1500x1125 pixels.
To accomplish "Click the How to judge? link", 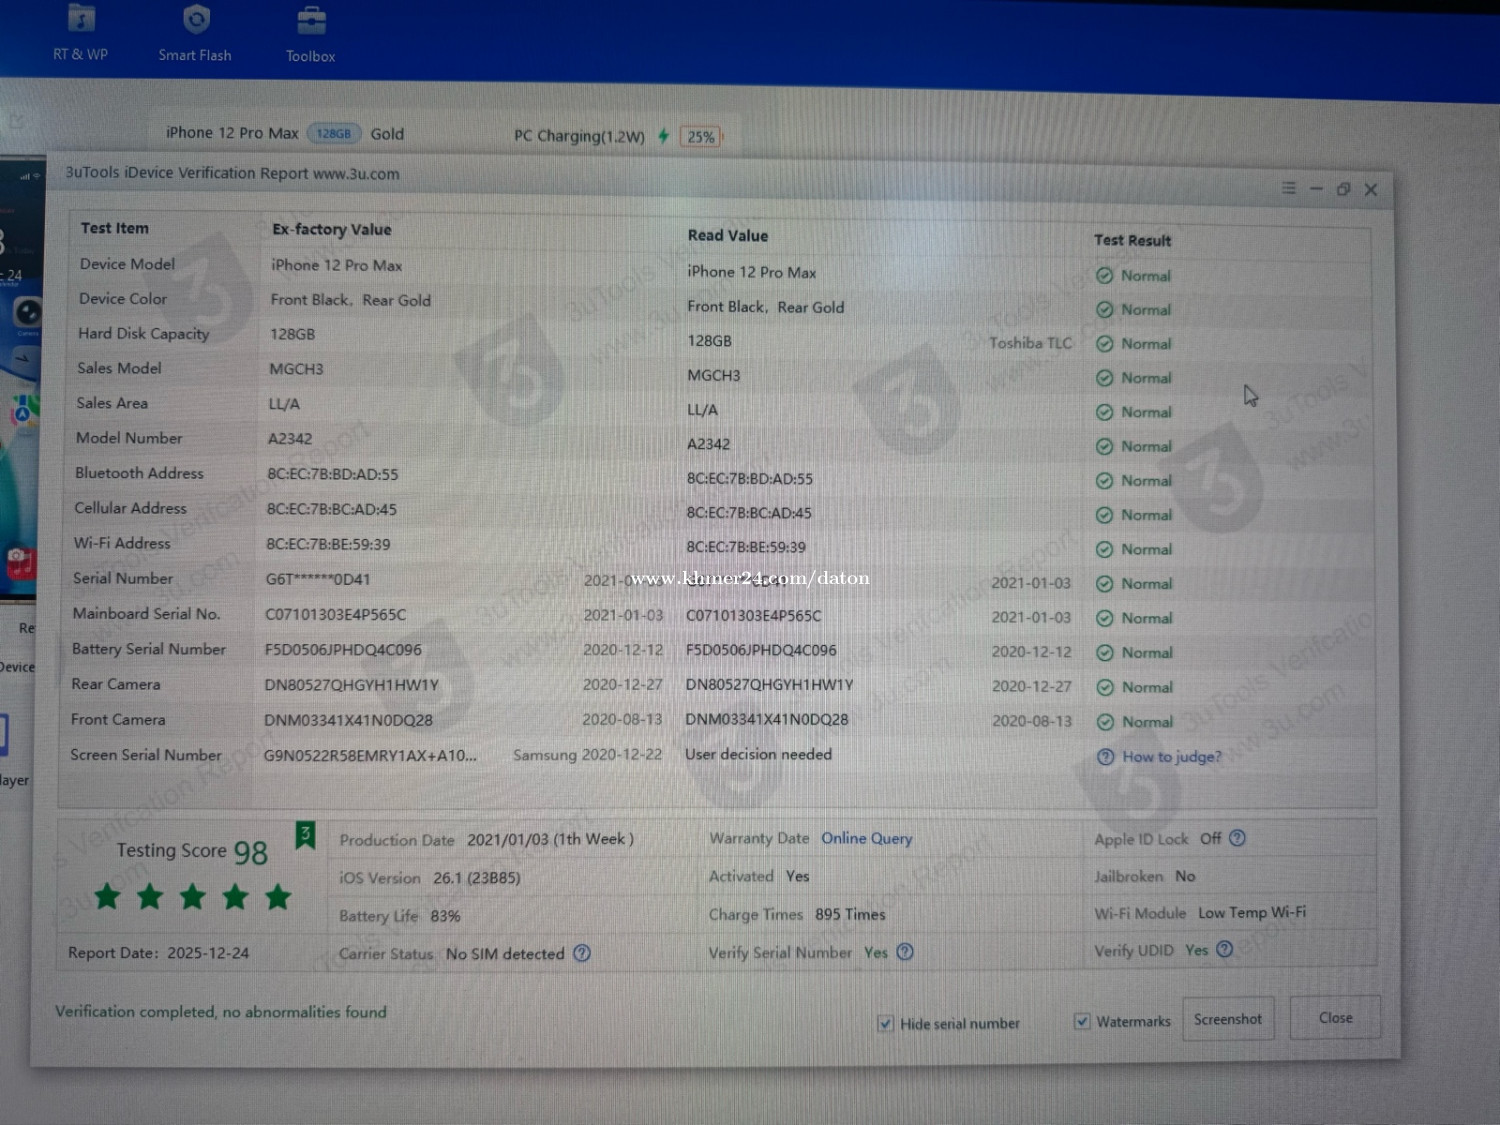I will coord(1171,757).
